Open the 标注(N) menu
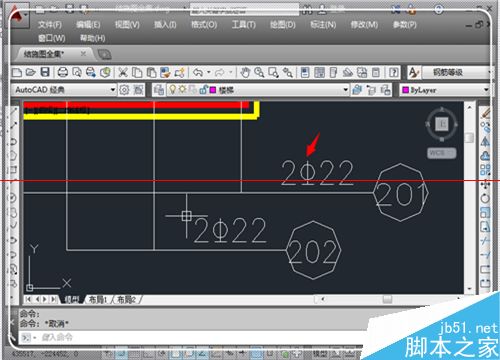 coord(323,25)
